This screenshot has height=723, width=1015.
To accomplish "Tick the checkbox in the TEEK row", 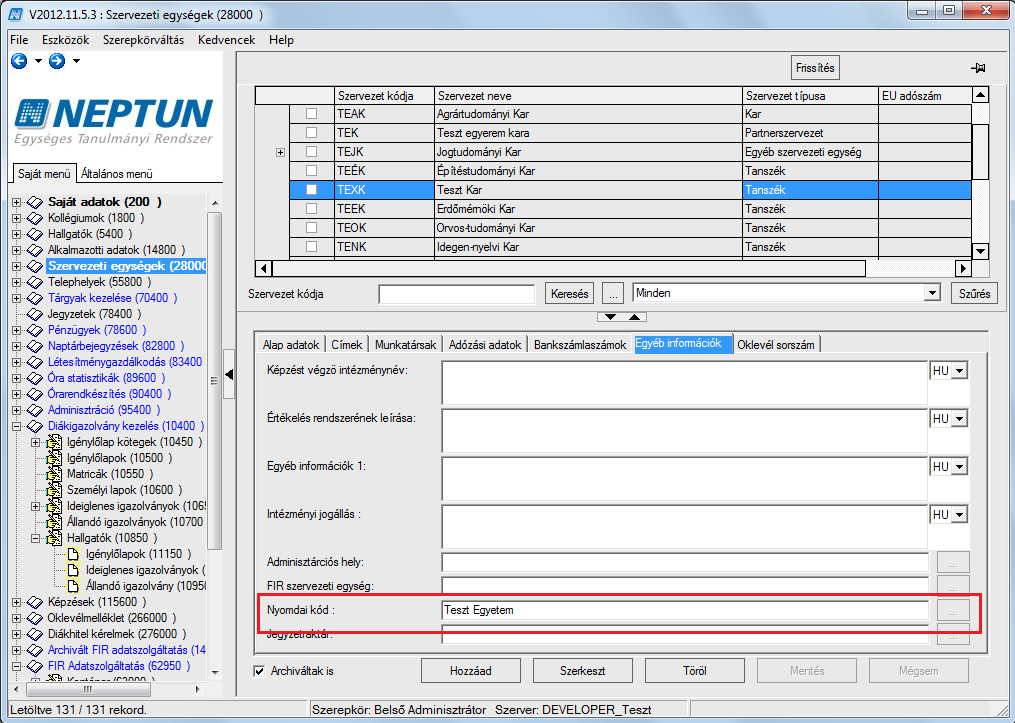I will click(x=311, y=209).
